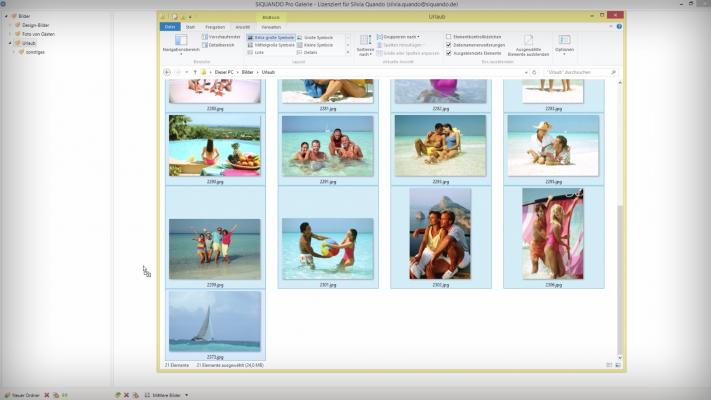Select the sailboat thumbnail 2273.jpg
Image resolution: width=711 pixels, height=400 pixels.
[215, 321]
